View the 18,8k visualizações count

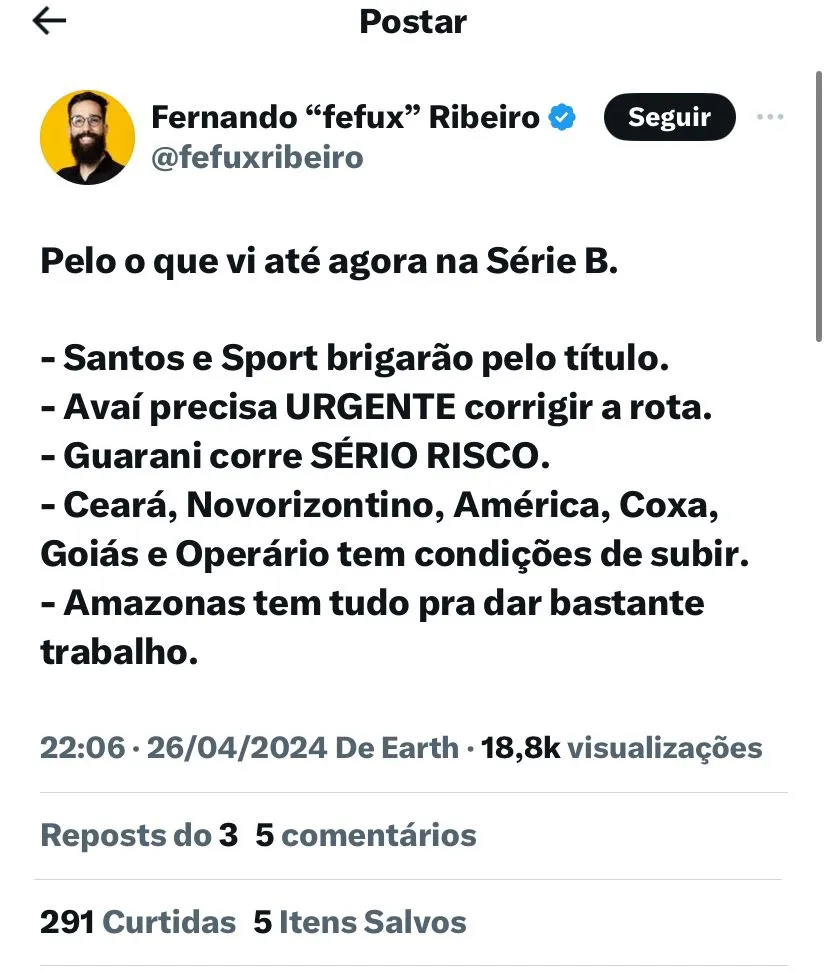point(621,748)
